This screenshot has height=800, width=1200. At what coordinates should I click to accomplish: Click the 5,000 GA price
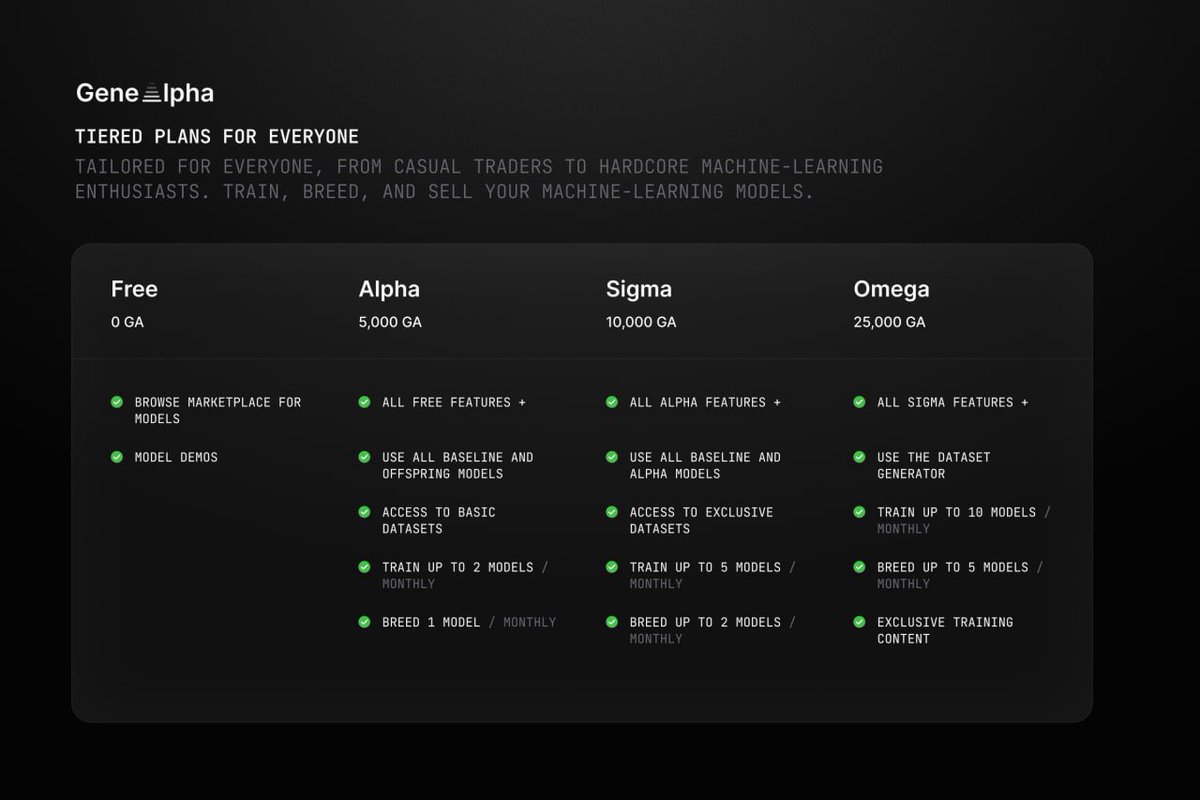pos(390,322)
